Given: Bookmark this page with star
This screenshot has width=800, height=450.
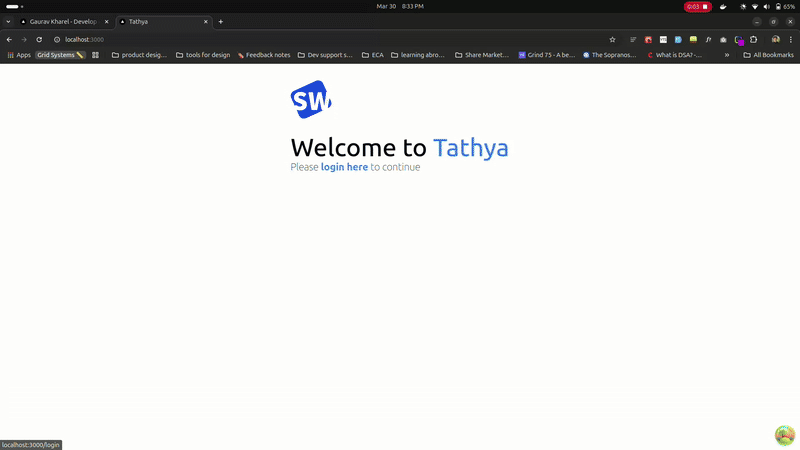Looking at the screenshot, I should pos(612,39).
